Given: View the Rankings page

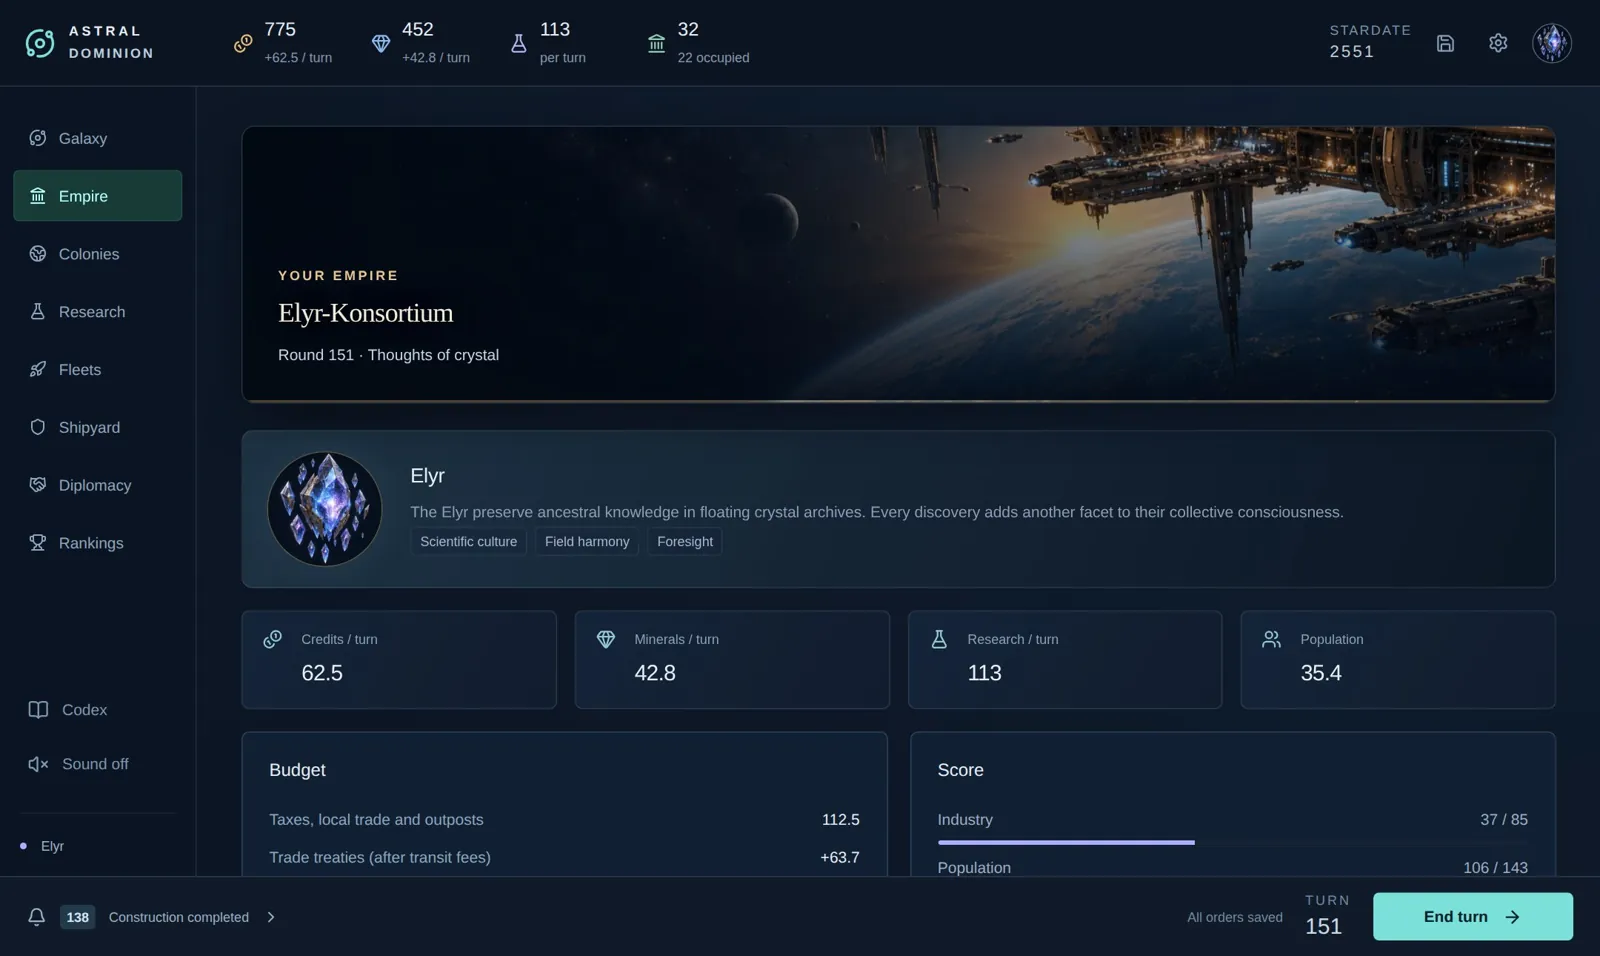Looking at the screenshot, I should coord(97,543).
